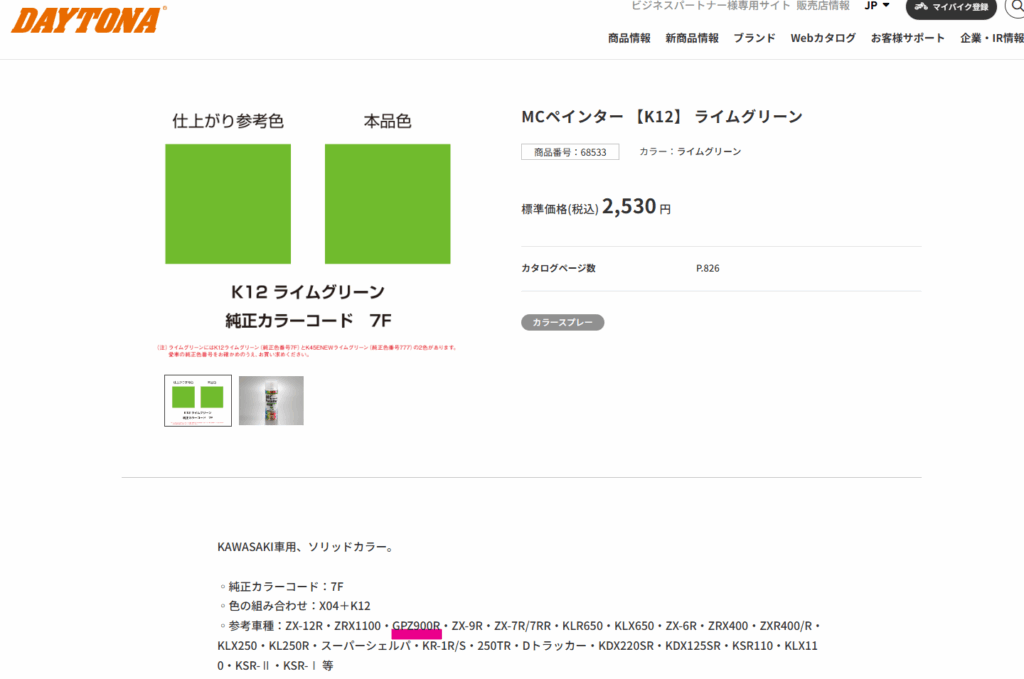This screenshot has width=1024, height=679.
Task: Click the カラースプレー category tag
Action: click(562, 323)
